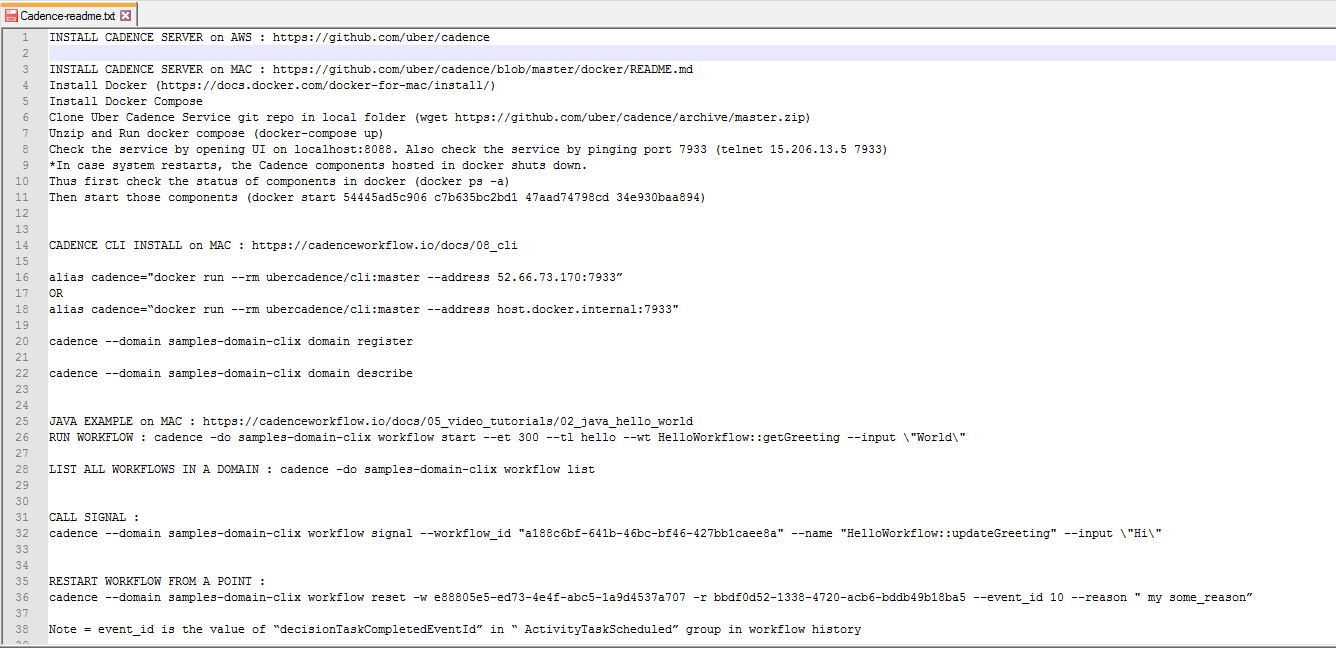1336x648 pixels.
Task: Click line number 1 in the margin
Action: [25, 37]
